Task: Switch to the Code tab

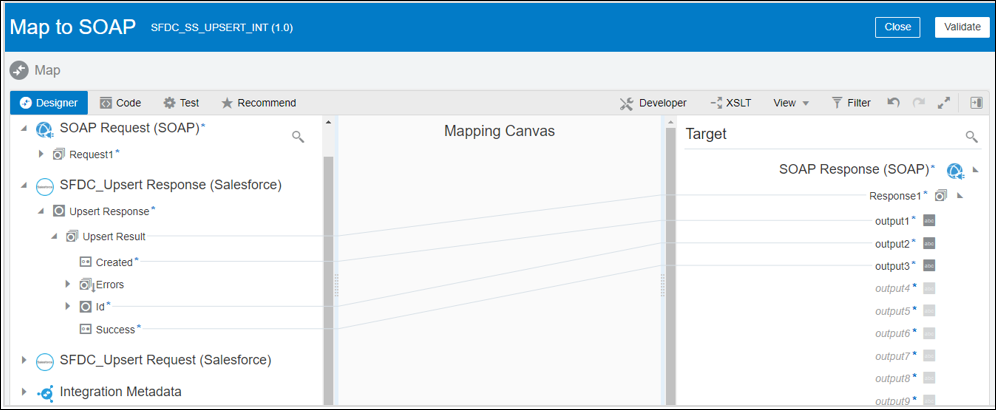Action: click(120, 103)
